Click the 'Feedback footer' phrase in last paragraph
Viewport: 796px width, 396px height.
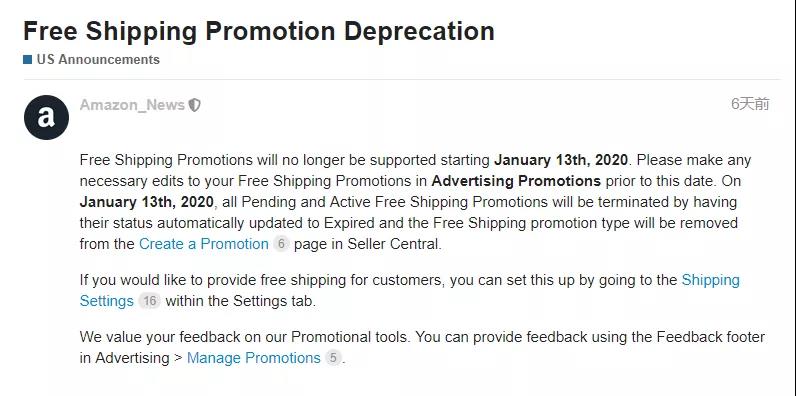click(x=711, y=337)
